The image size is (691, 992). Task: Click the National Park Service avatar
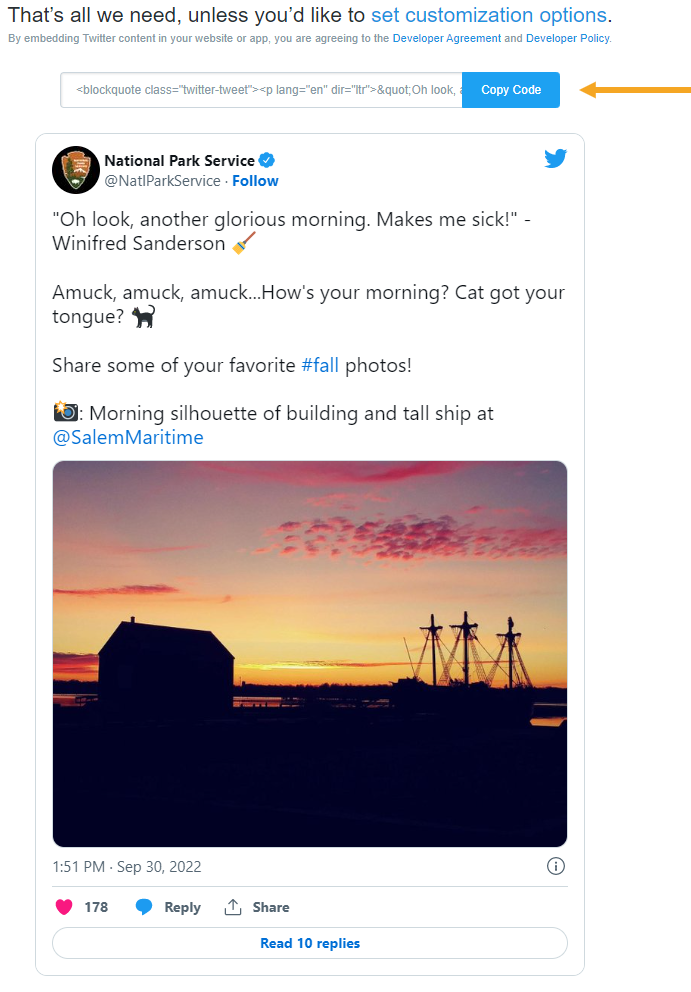coord(76,170)
